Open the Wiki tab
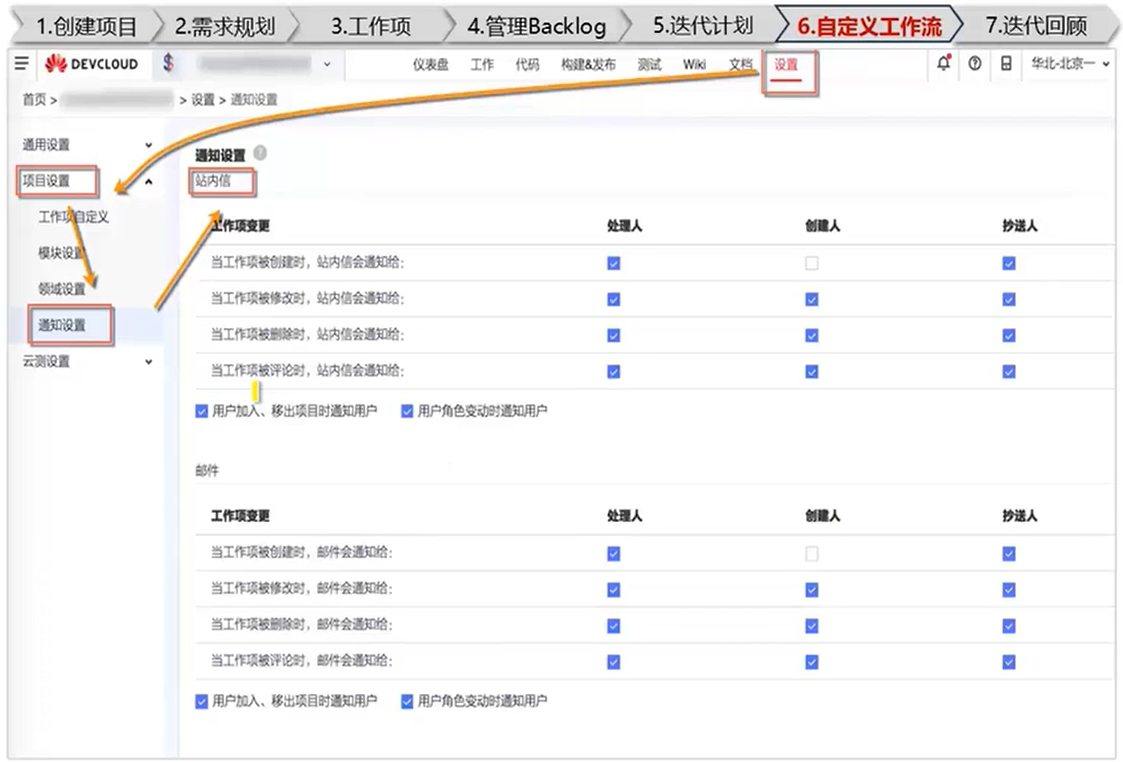 (x=694, y=64)
